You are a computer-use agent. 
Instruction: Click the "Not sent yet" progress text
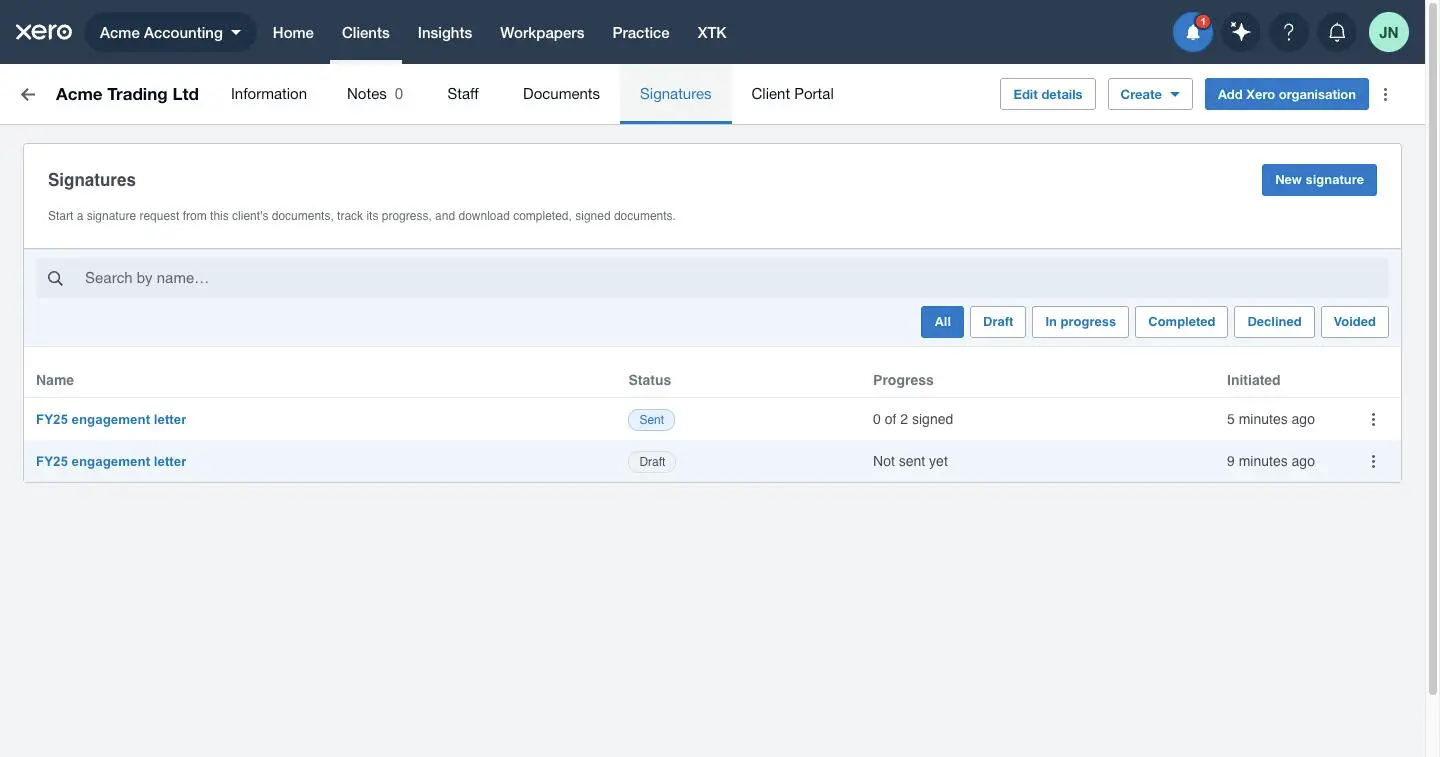pyautogui.click(x=910, y=461)
